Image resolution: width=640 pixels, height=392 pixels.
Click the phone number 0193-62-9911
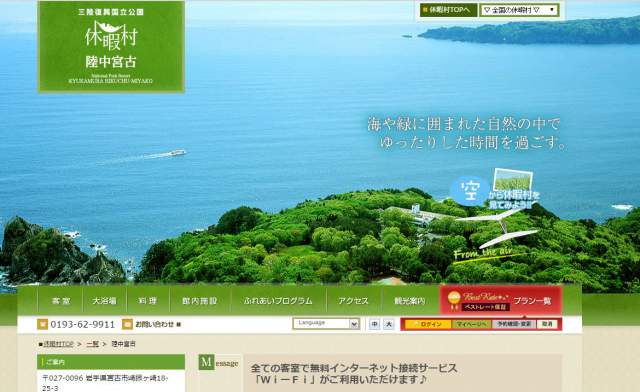pos(83,324)
